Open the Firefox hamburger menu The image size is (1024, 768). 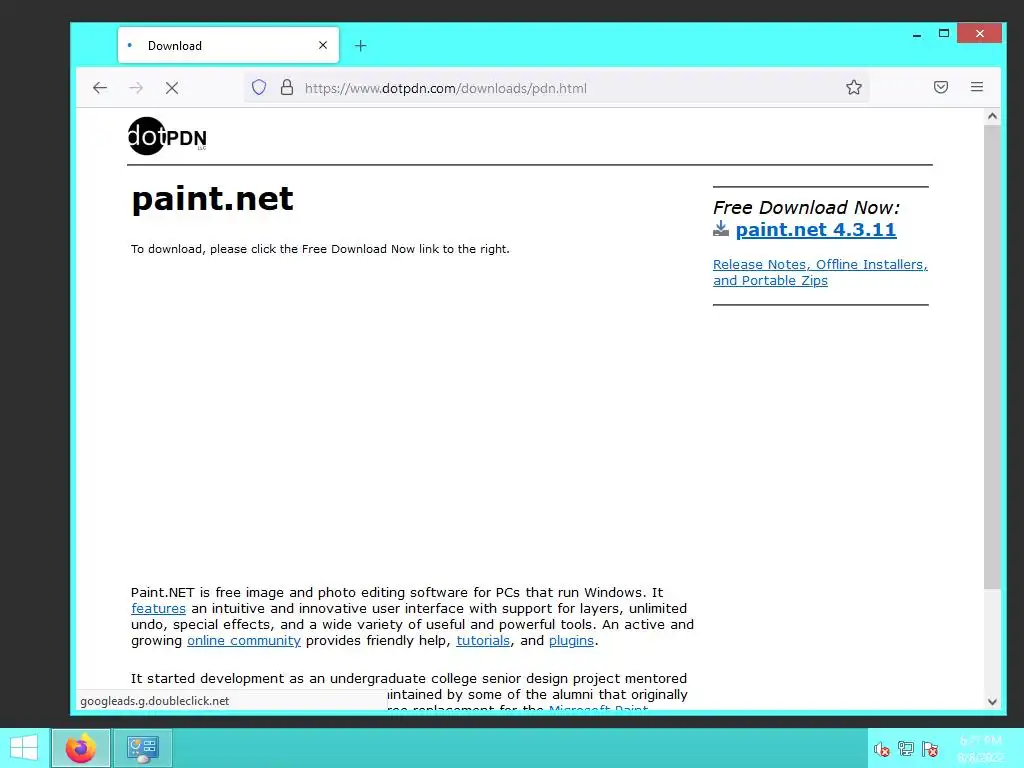point(977,87)
